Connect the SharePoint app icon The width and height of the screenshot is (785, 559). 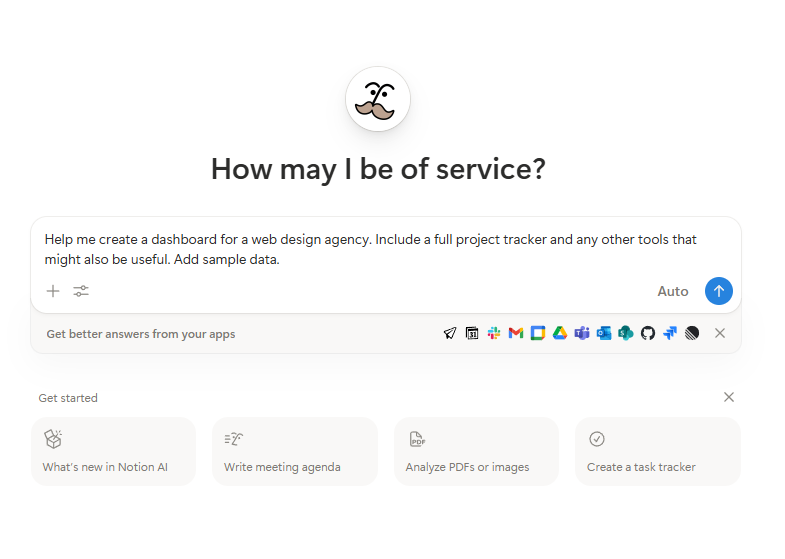[626, 333]
